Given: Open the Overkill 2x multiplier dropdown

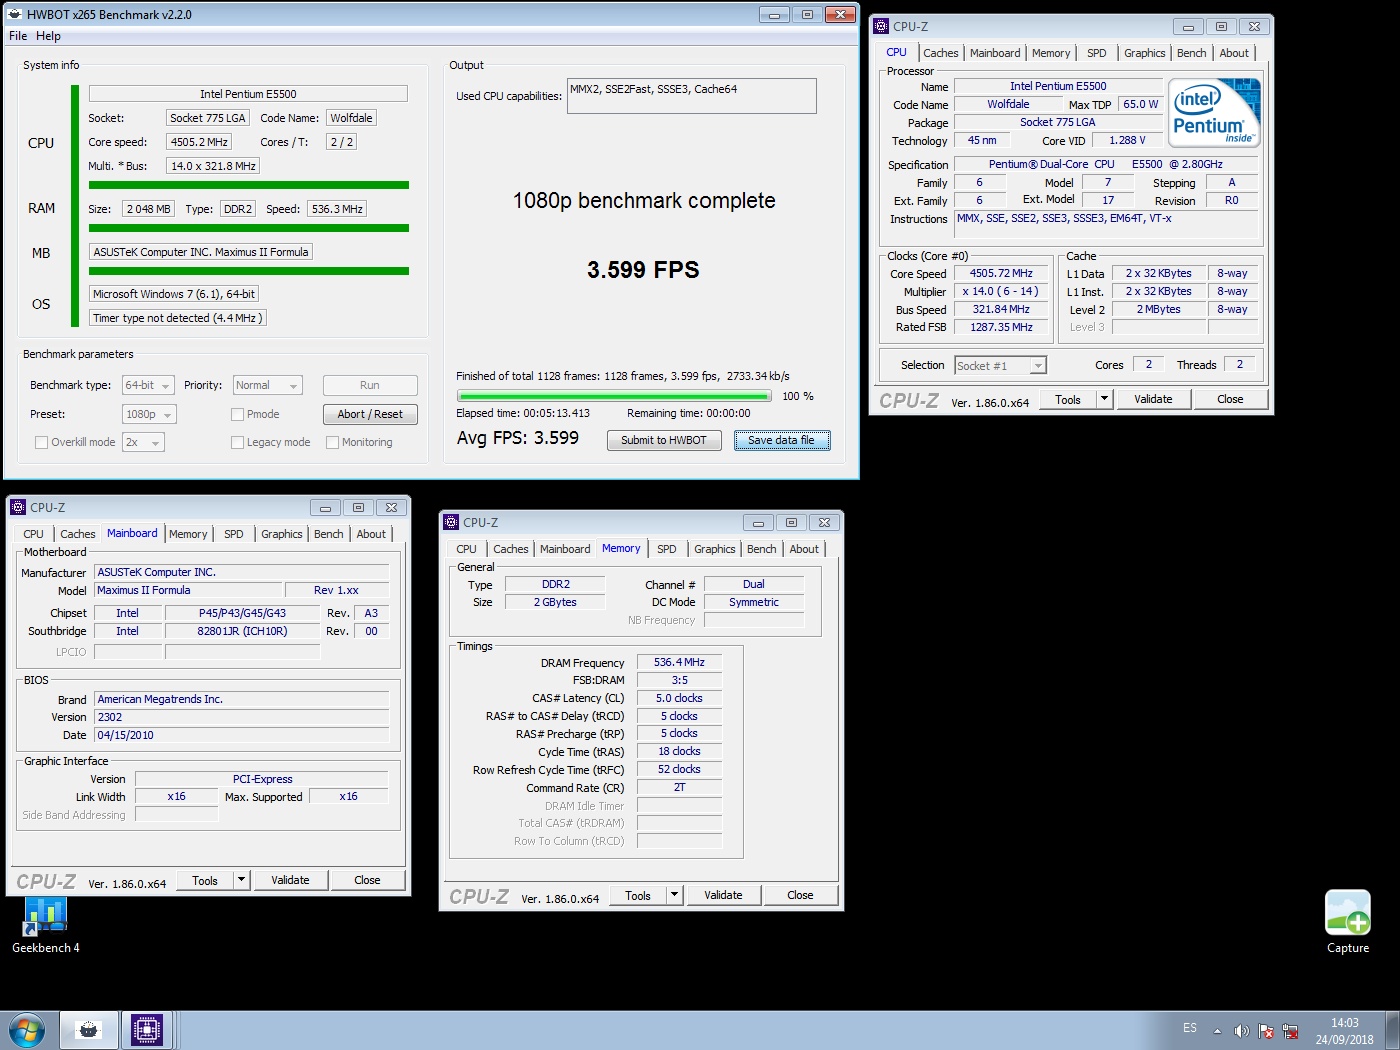Looking at the screenshot, I should pyautogui.click(x=143, y=442).
